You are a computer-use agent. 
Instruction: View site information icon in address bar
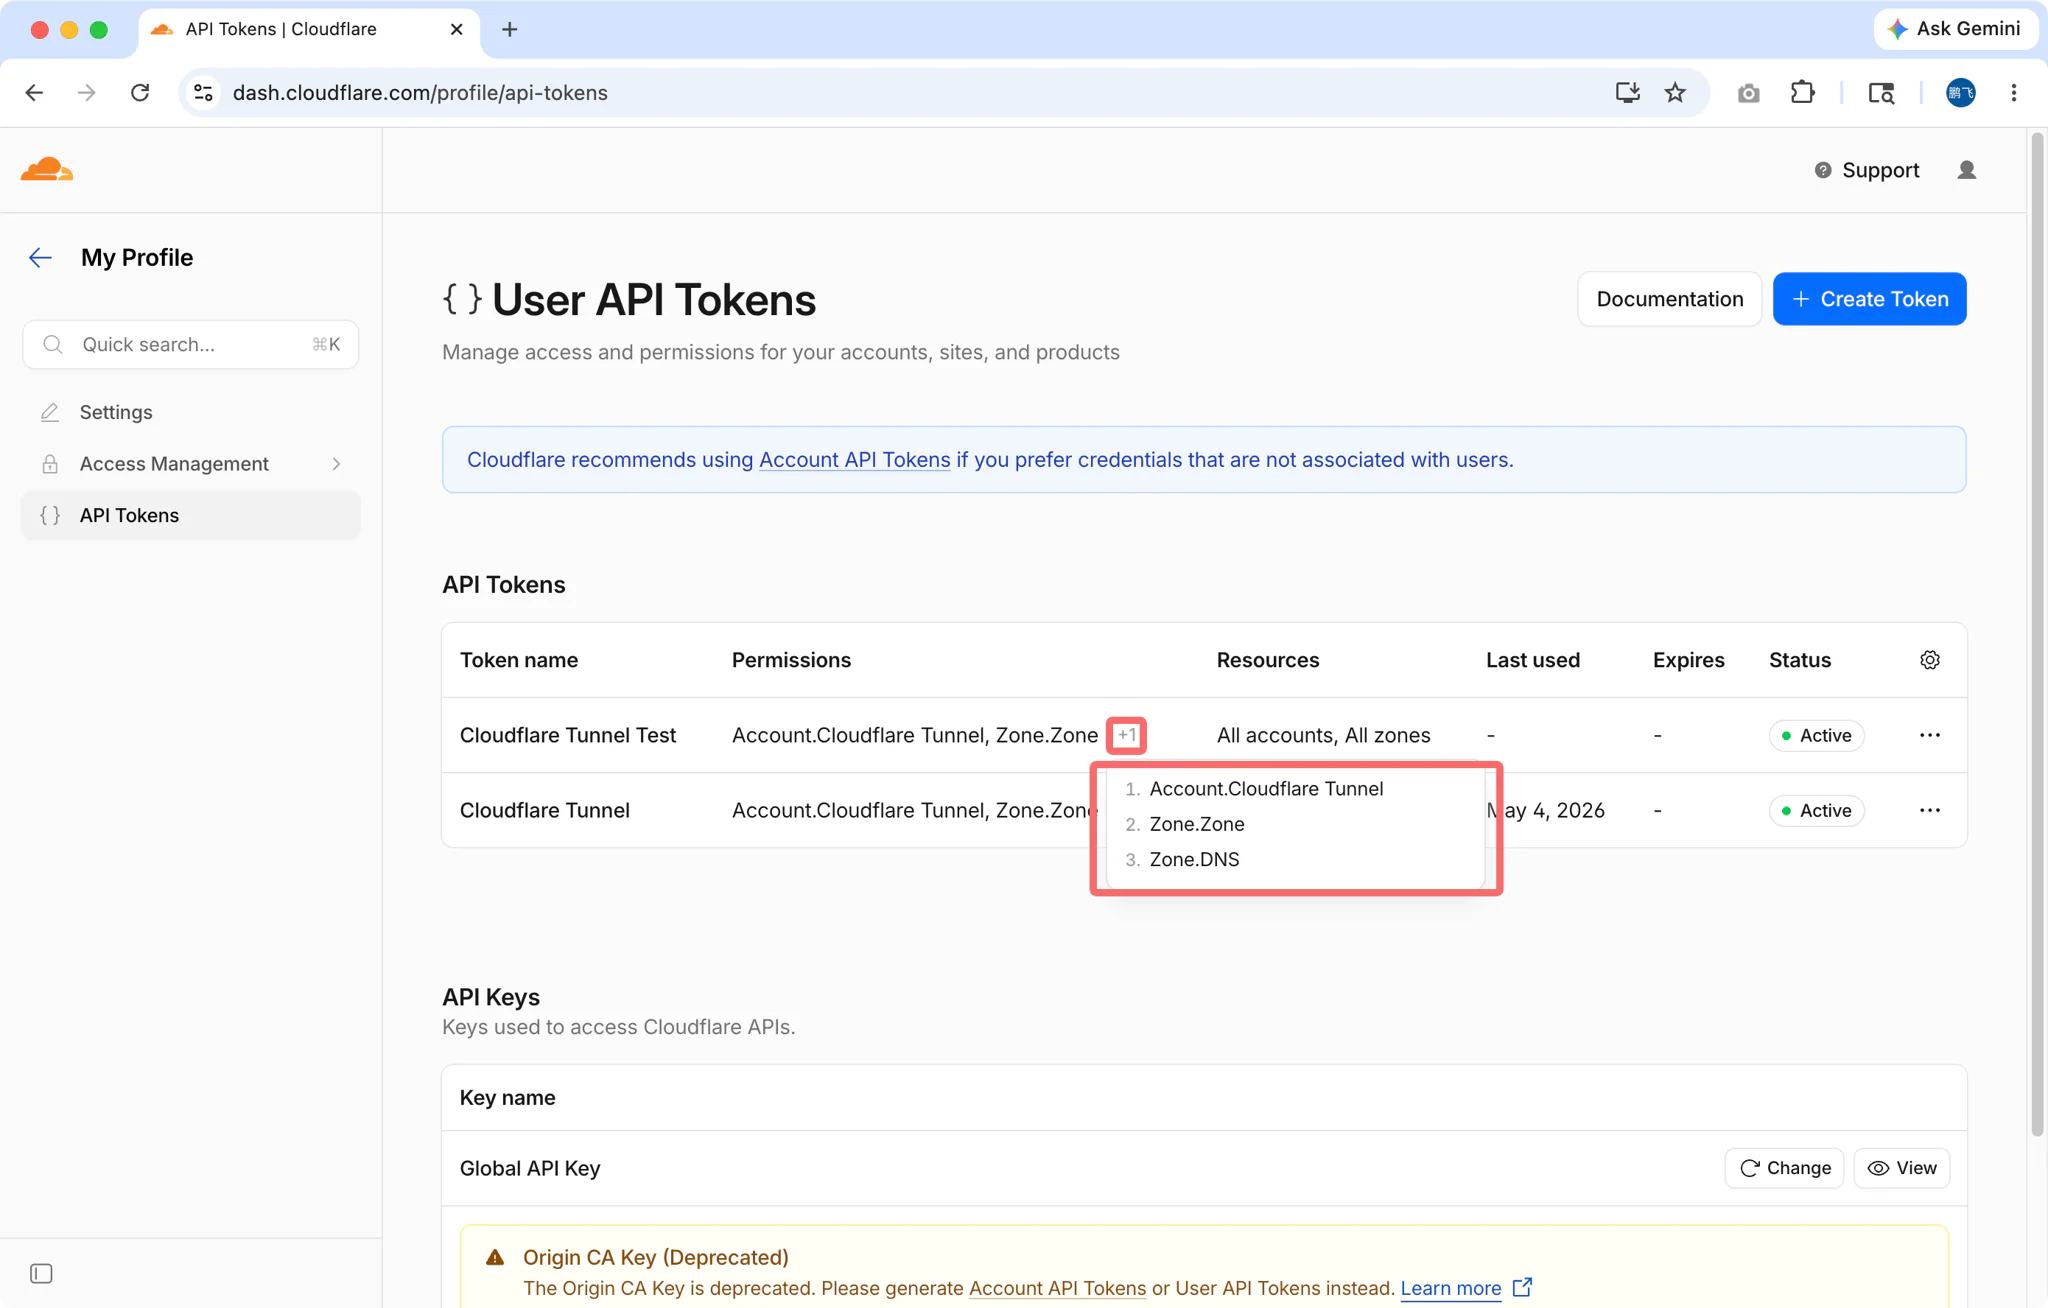tap(203, 93)
